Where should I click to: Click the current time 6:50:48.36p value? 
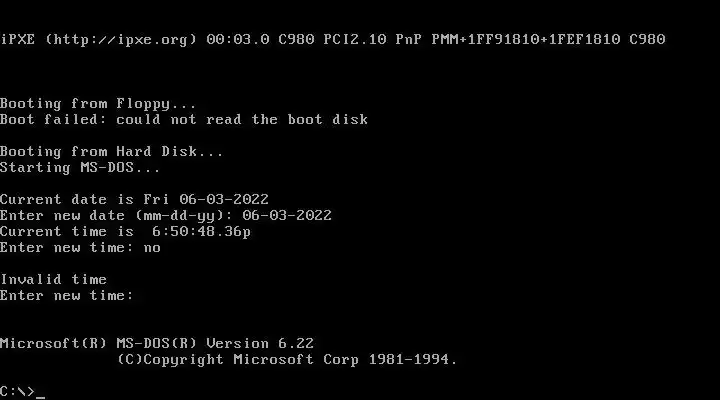click(x=202, y=231)
